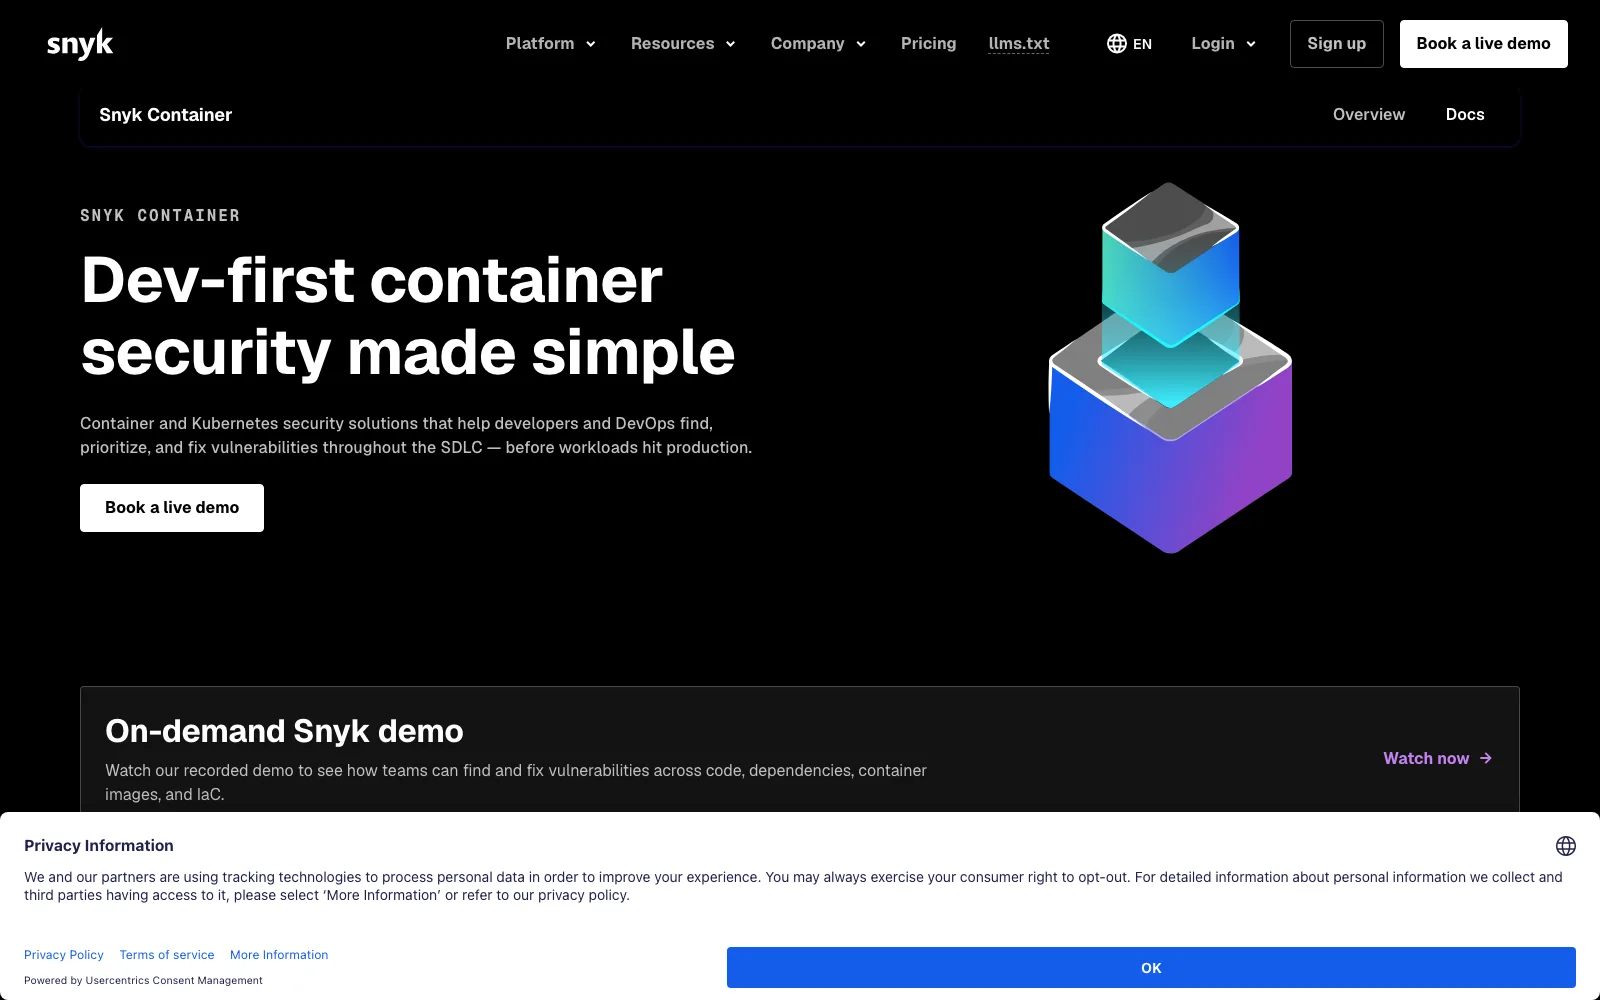
Task: Click the Privacy Information heading
Action: pos(99,846)
